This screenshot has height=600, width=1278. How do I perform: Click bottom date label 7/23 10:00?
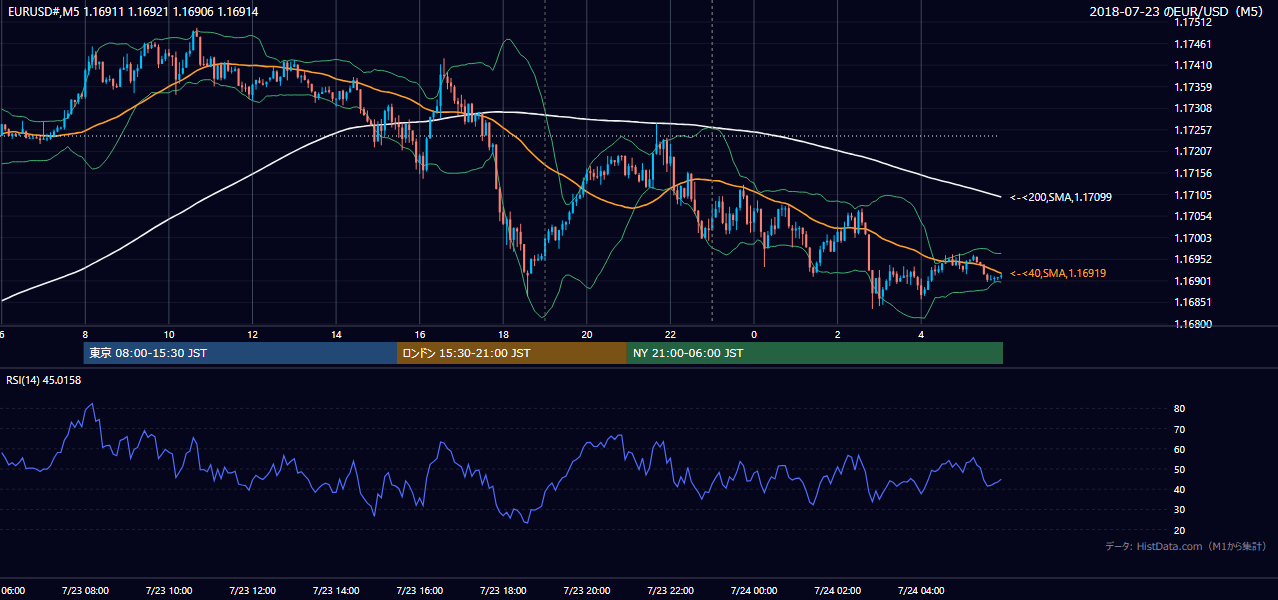click(168, 591)
